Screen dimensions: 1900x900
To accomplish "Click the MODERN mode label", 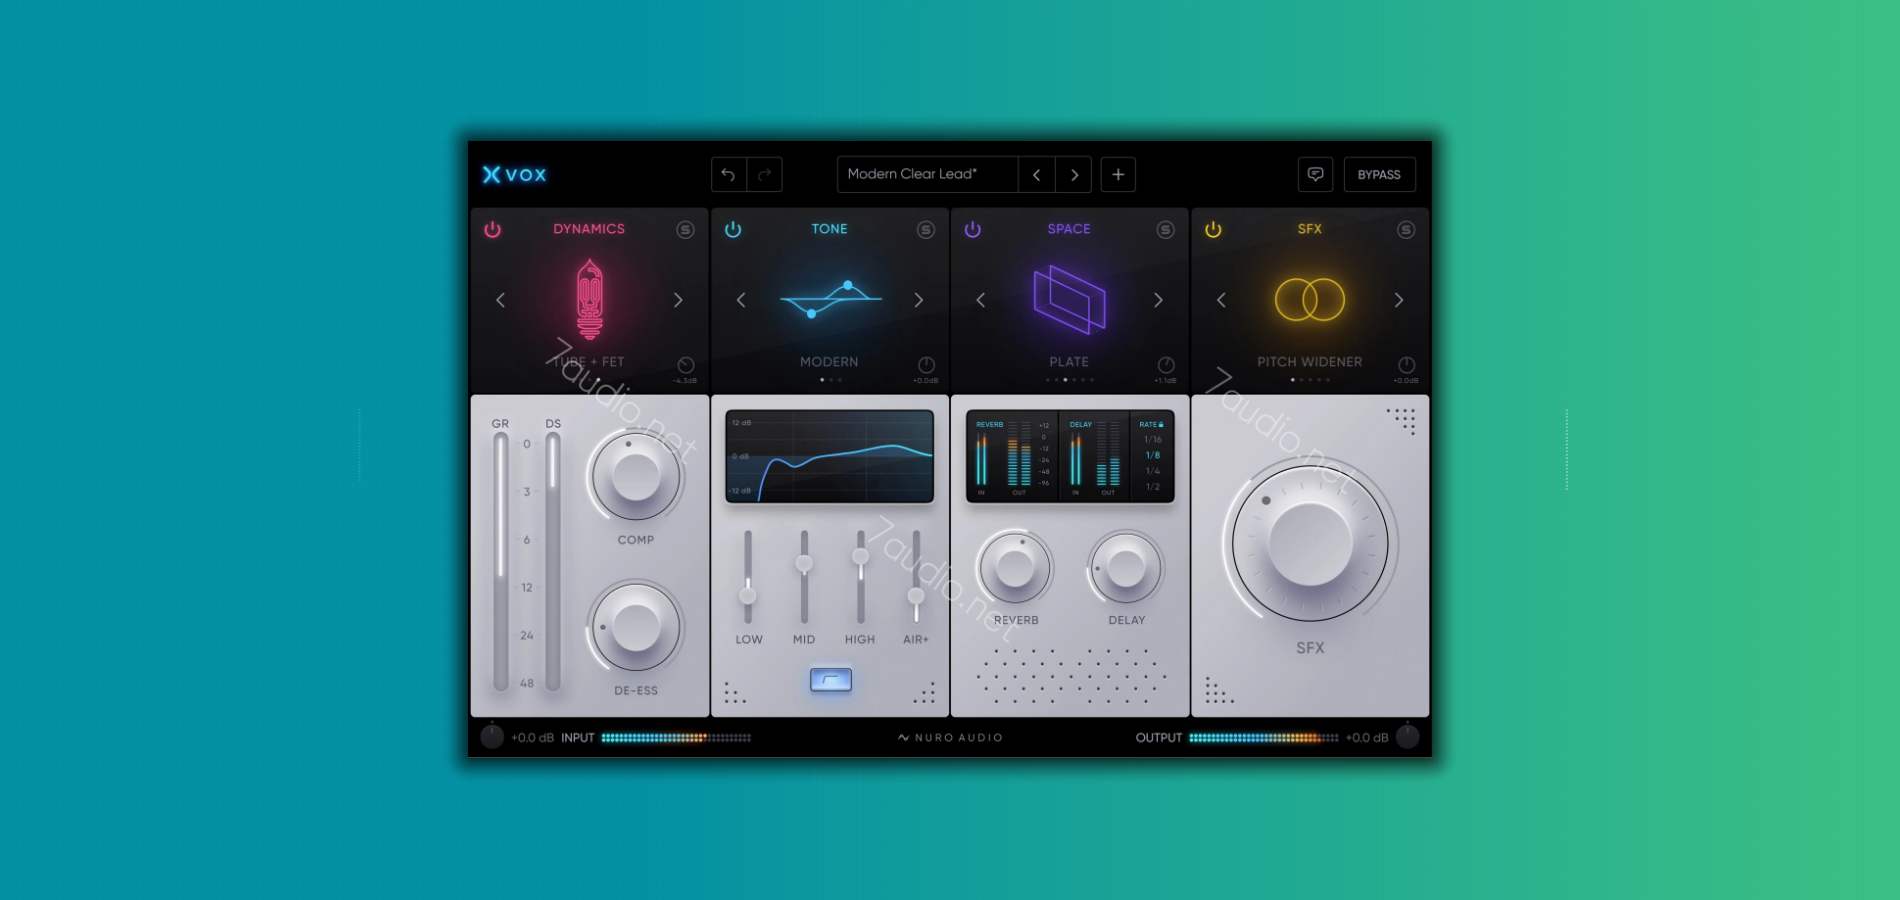I will coord(829,362).
